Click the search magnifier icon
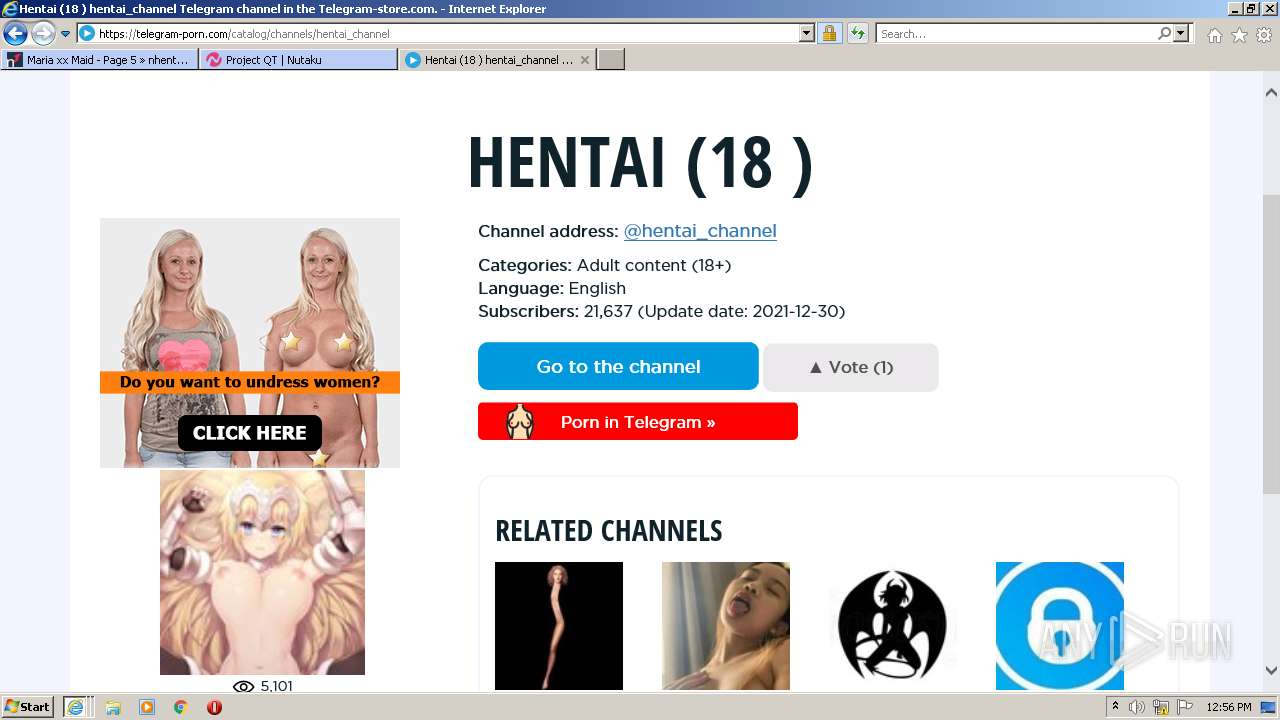Screen dimensions: 1280x720 pyautogui.click(x=1164, y=34)
